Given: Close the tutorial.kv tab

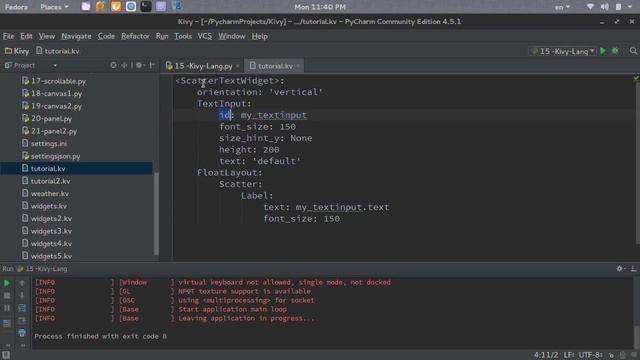Looking at the screenshot, I should tap(298, 66).
